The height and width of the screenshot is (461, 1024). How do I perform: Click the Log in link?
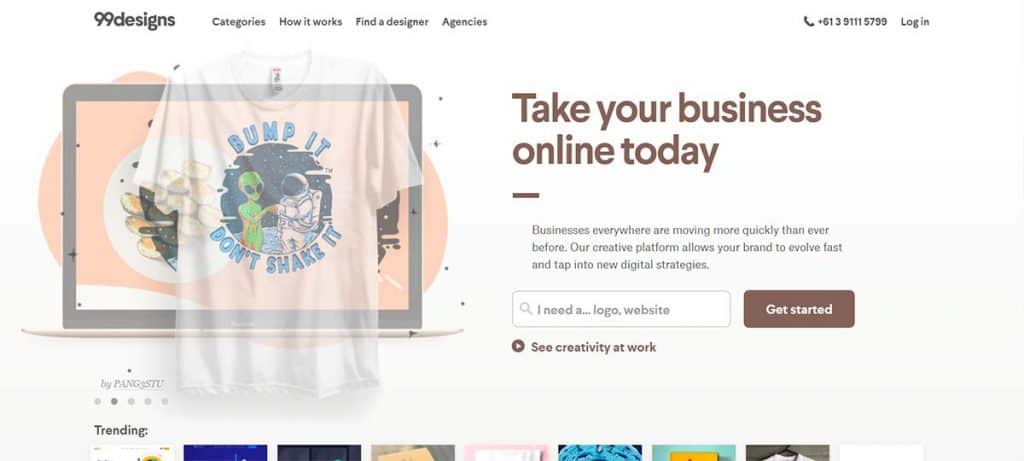[x=915, y=22]
